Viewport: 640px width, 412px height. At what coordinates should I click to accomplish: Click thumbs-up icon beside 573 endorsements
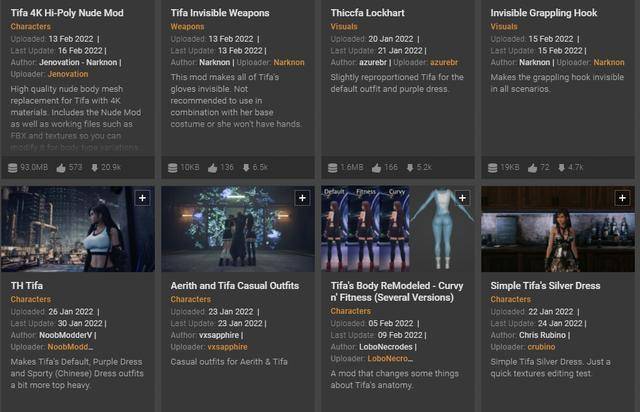61,168
